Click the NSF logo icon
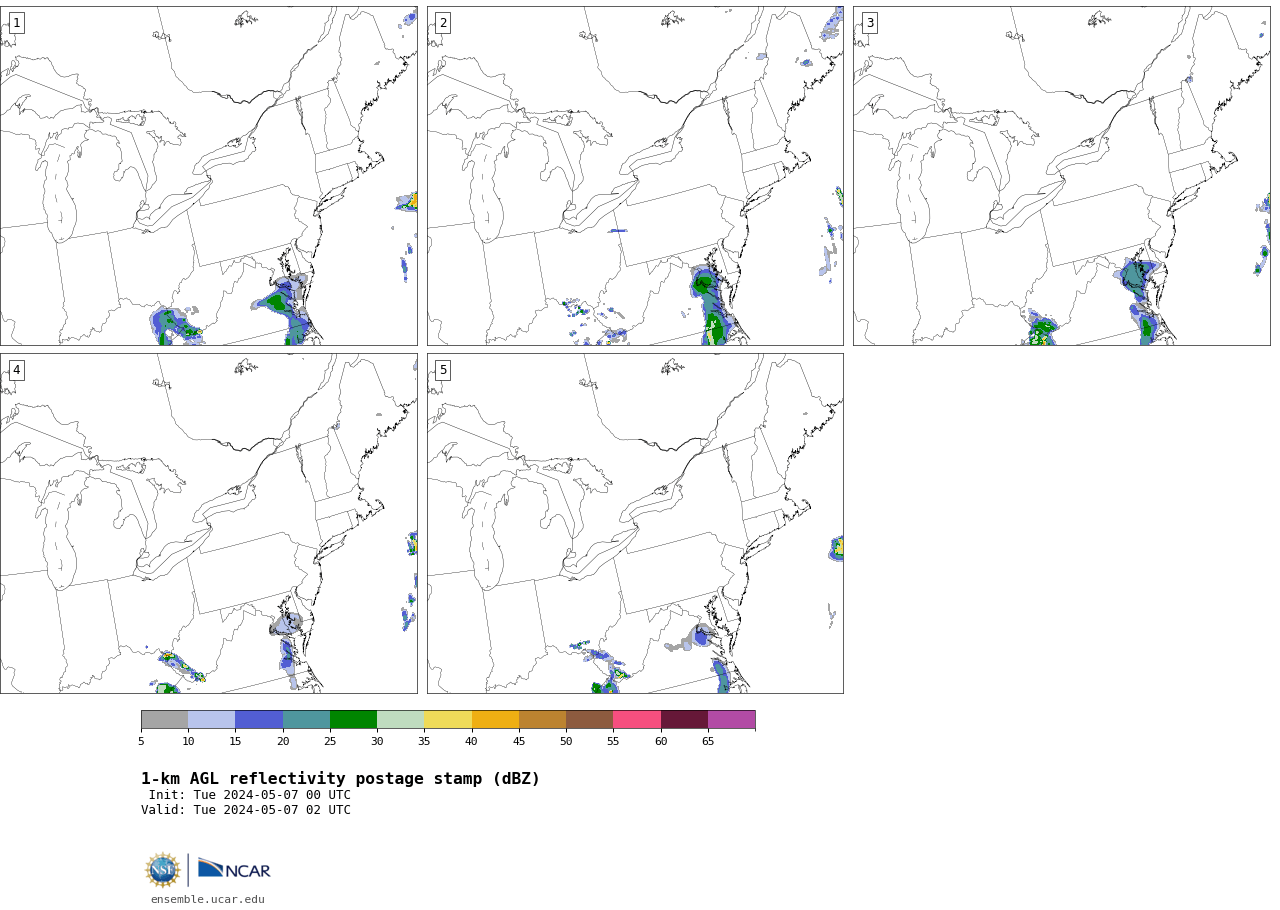This screenshot has width=1280, height=910. [x=162, y=870]
